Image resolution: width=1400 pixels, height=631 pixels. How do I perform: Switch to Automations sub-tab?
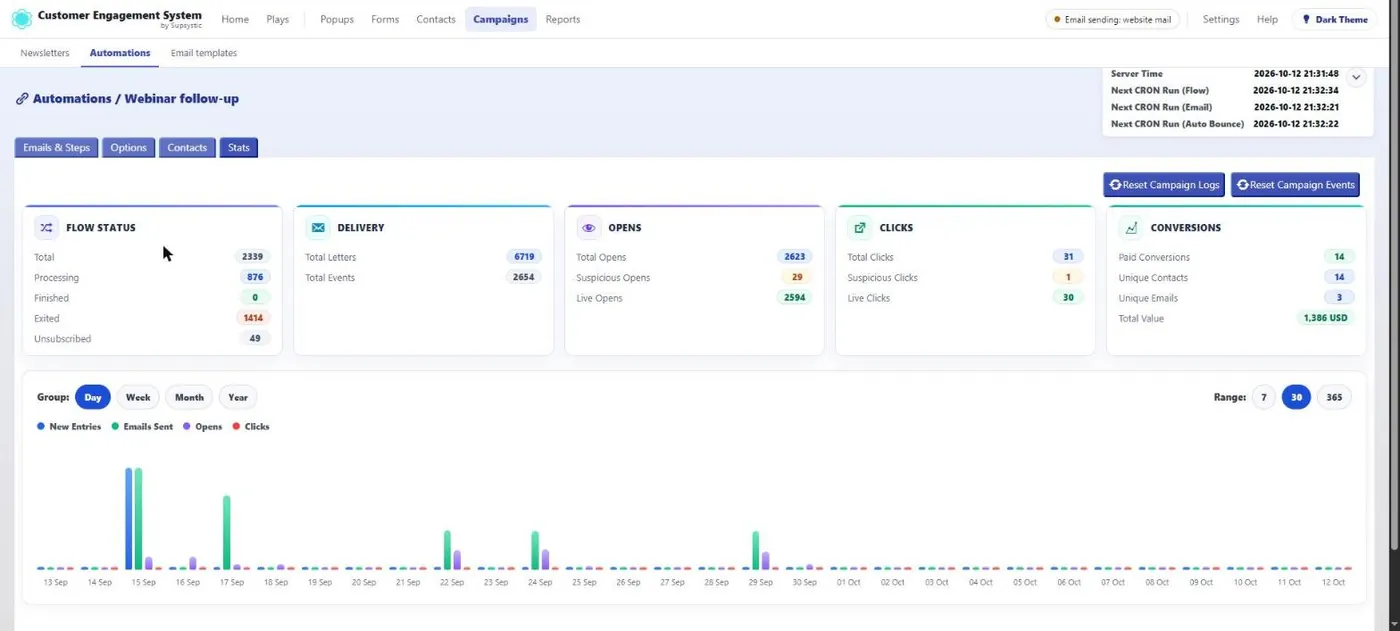point(120,53)
